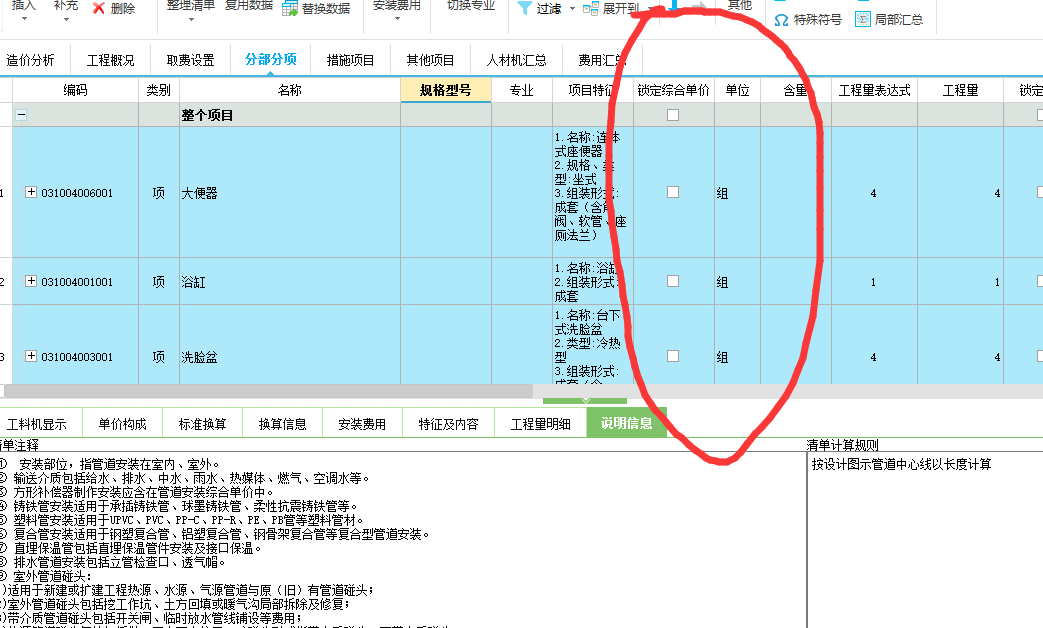
Task: Switch to the 工程概况 tab
Action: [110, 60]
